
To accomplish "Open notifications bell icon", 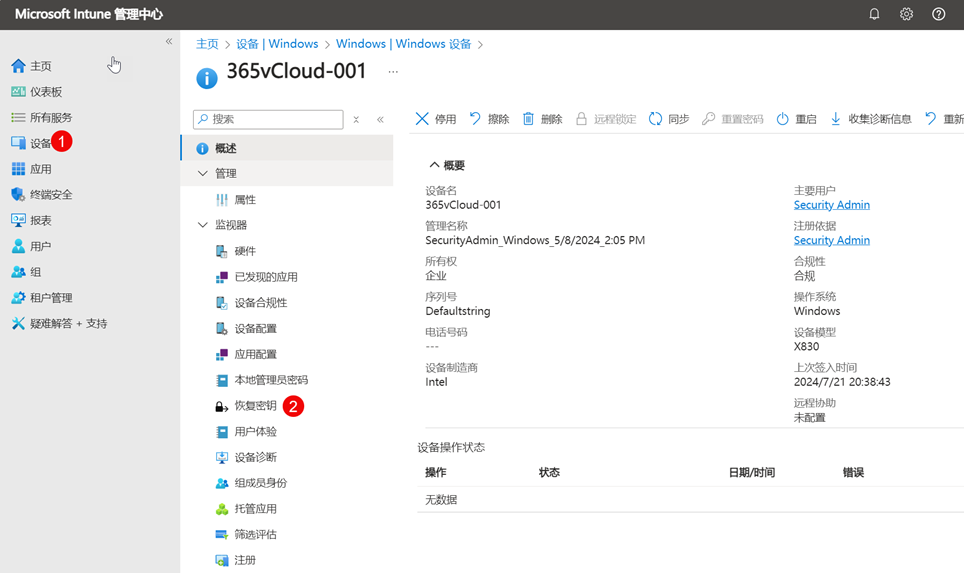I will tap(874, 14).
